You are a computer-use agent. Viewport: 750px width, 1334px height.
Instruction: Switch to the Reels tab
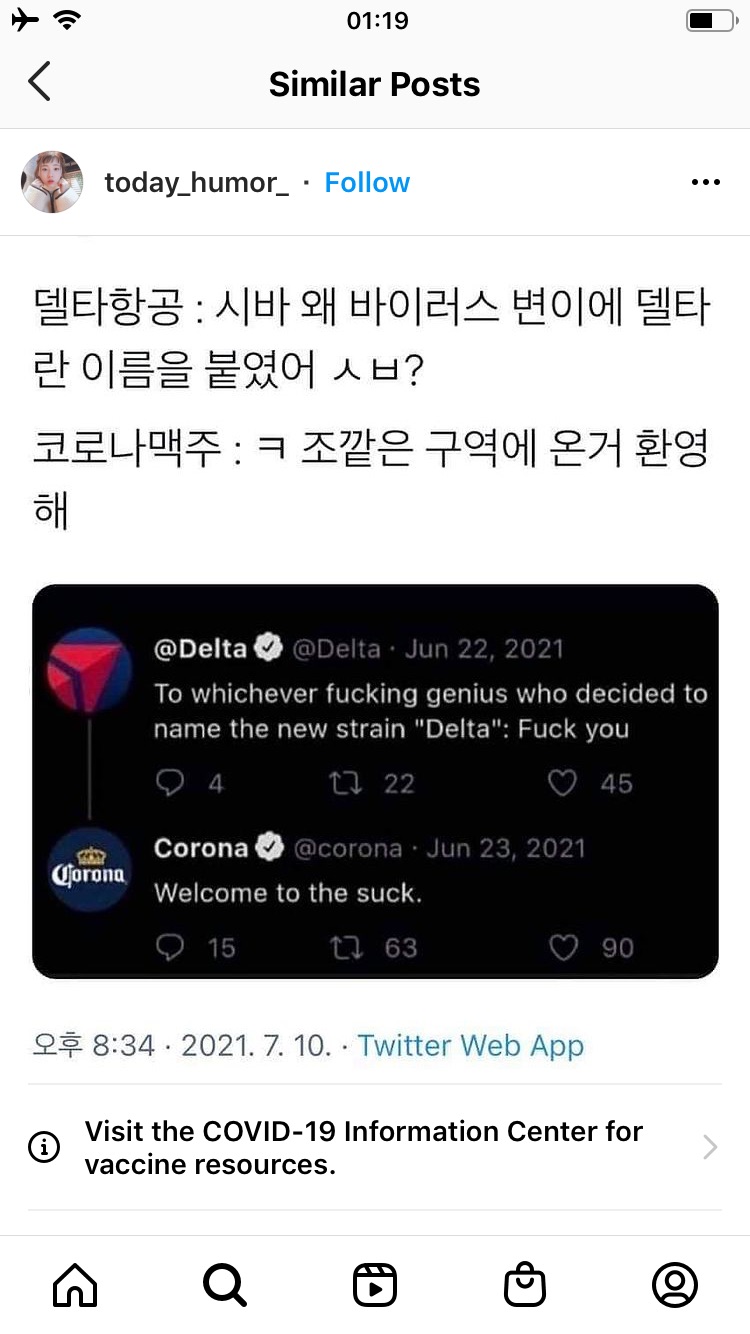click(375, 1285)
